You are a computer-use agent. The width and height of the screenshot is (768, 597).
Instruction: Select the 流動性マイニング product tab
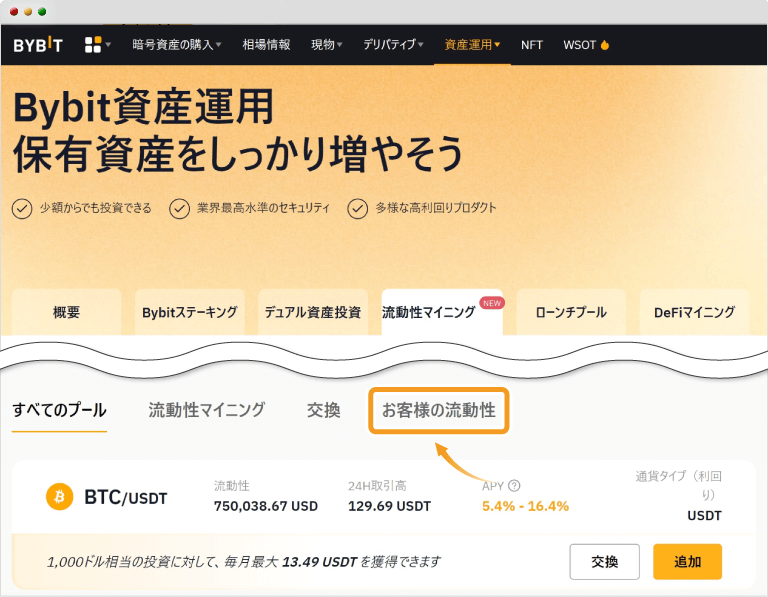[x=442, y=312]
